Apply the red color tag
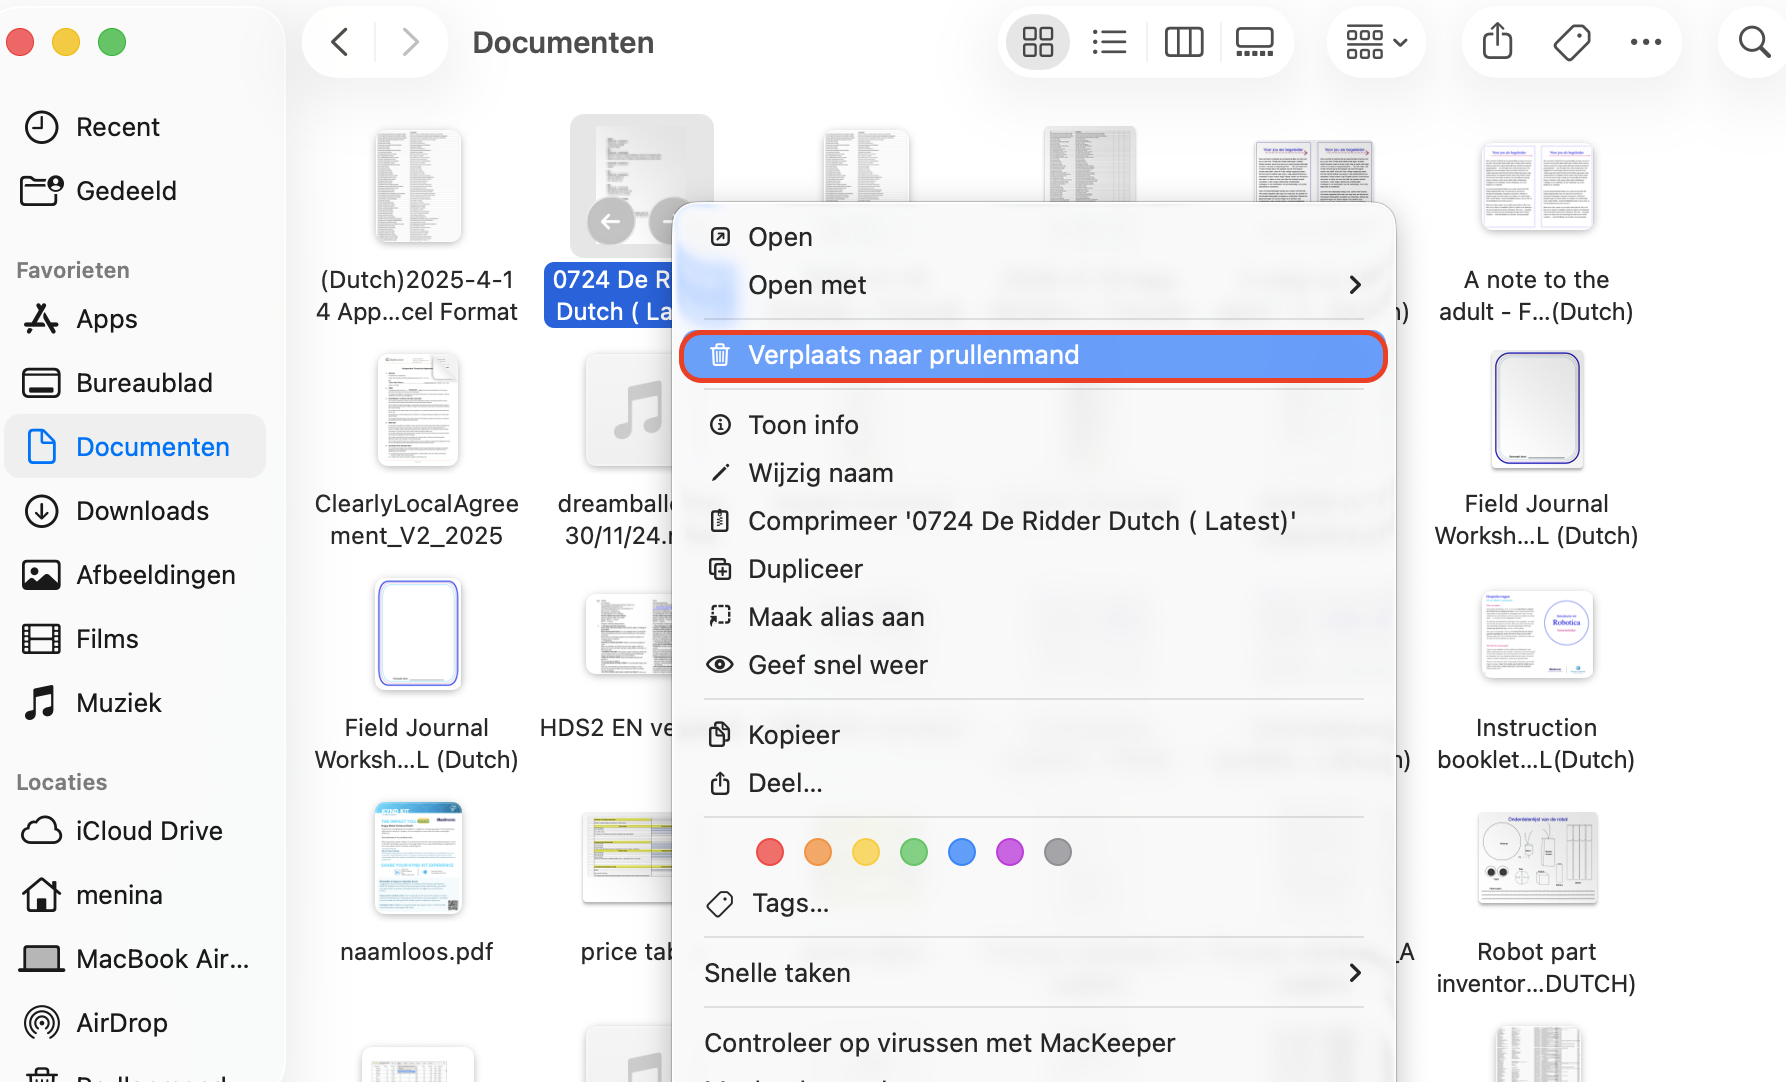The width and height of the screenshot is (1786, 1082). point(770,852)
